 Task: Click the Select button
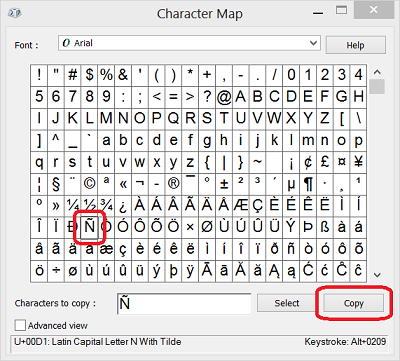287,303
